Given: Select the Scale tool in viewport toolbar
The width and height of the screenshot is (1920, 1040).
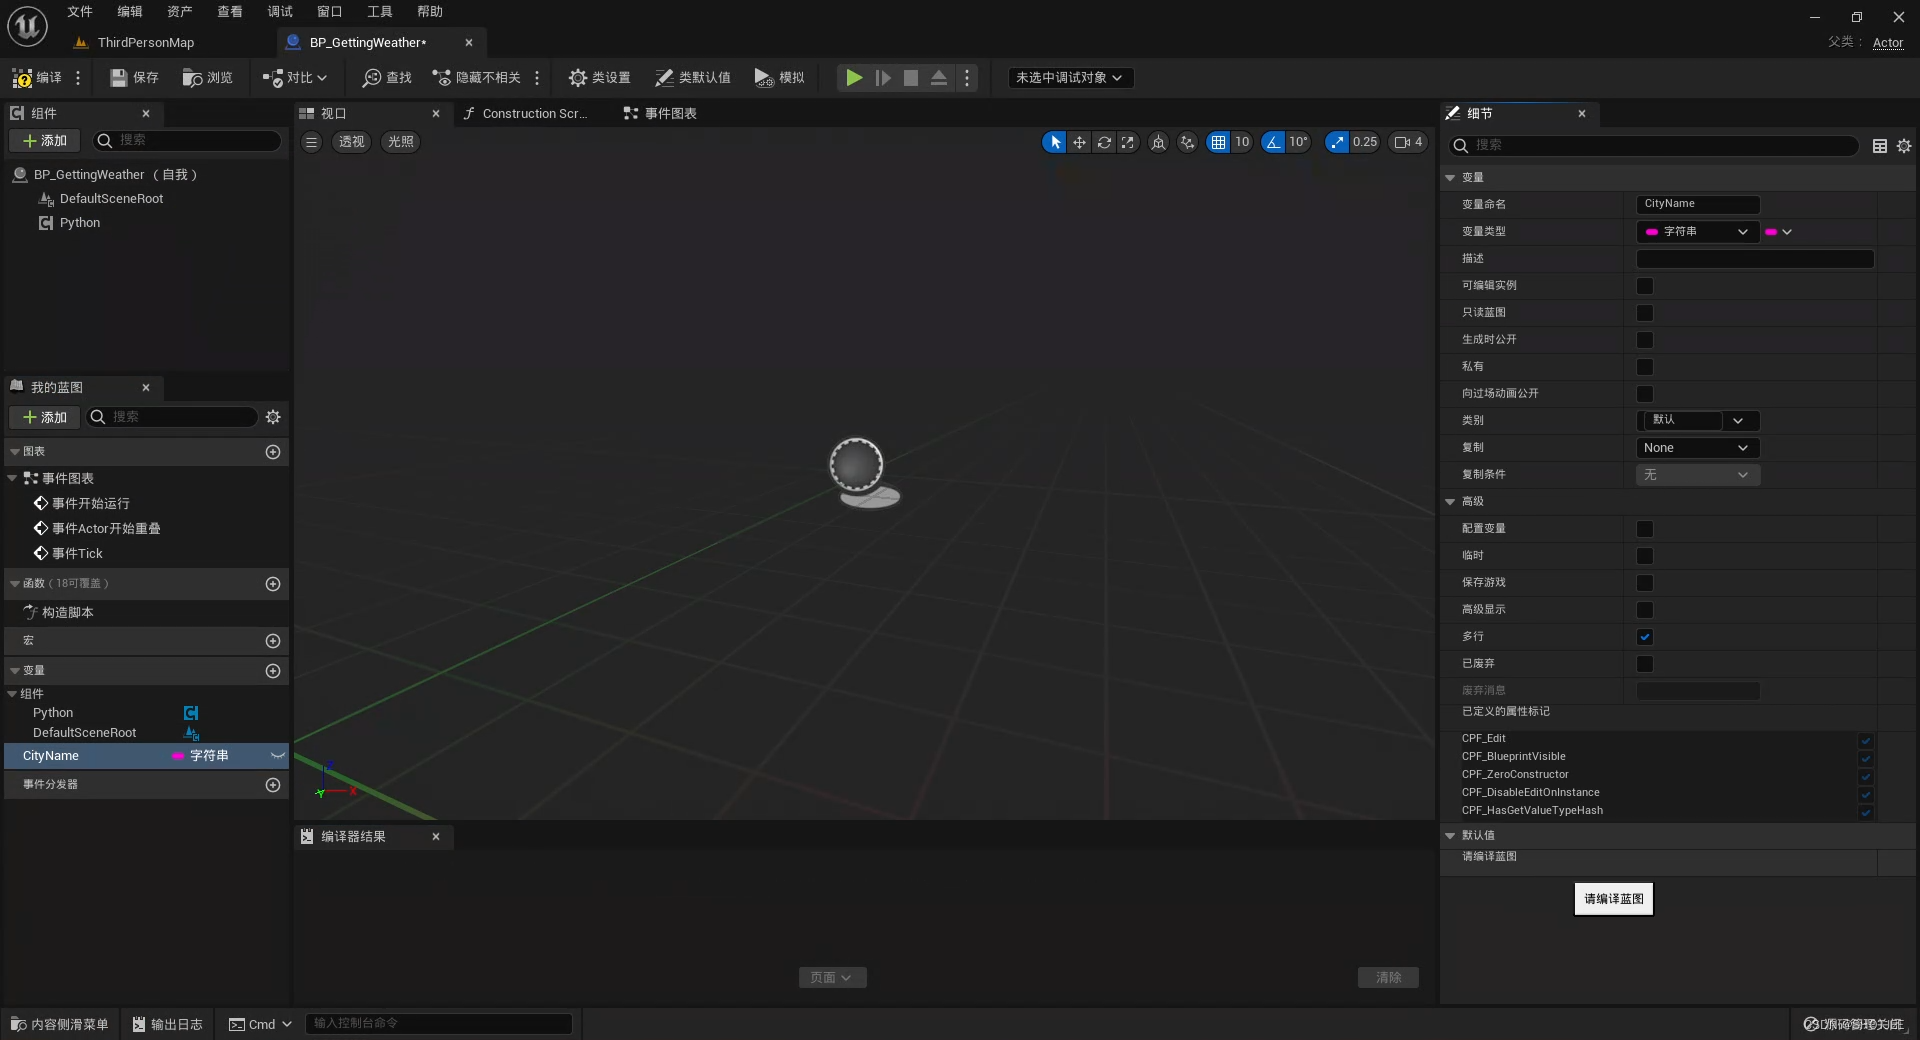Looking at the screenshot, I should [1128, 142].
